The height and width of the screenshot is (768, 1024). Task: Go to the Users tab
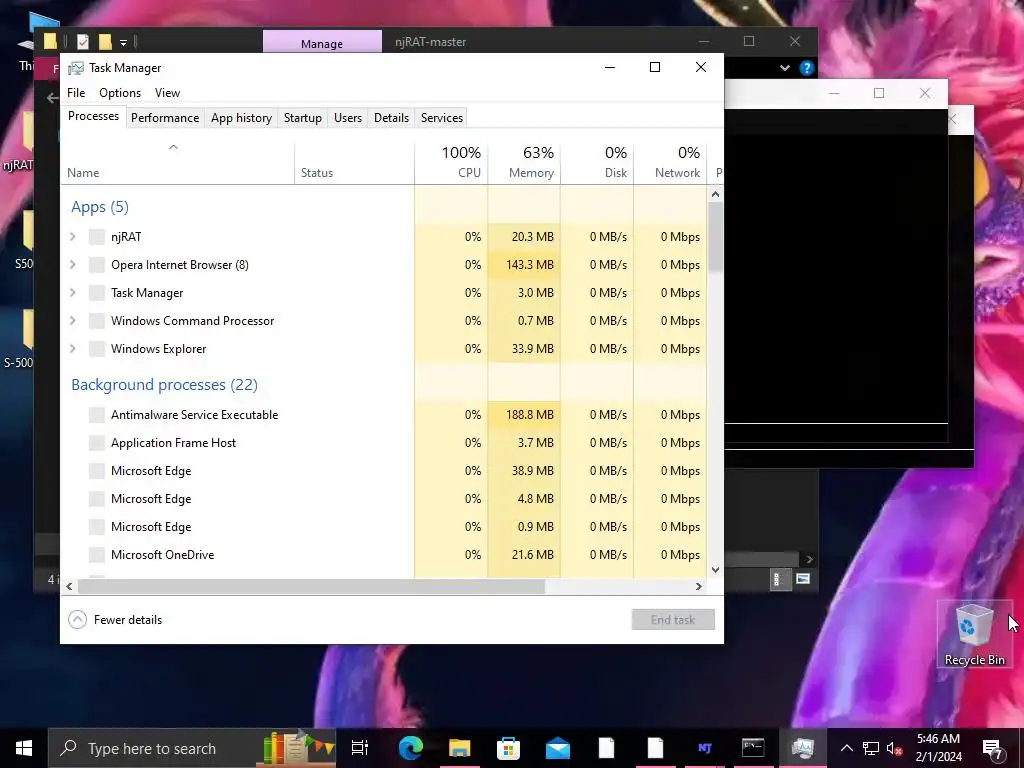click(x=347, y=118)
